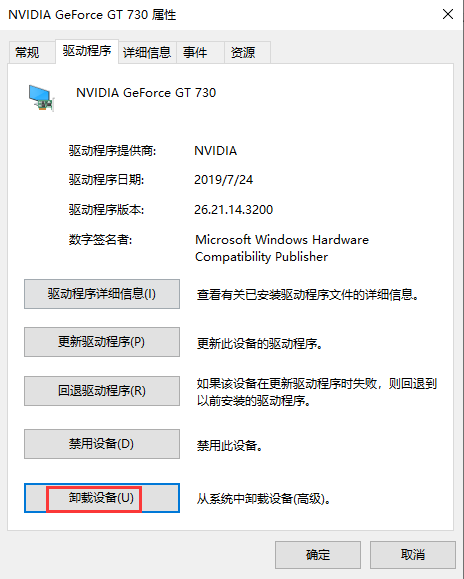Click the 驱动程序详细信息(I) button
The height and width of the screenshot is (579, 464).
tap(102, 294)
